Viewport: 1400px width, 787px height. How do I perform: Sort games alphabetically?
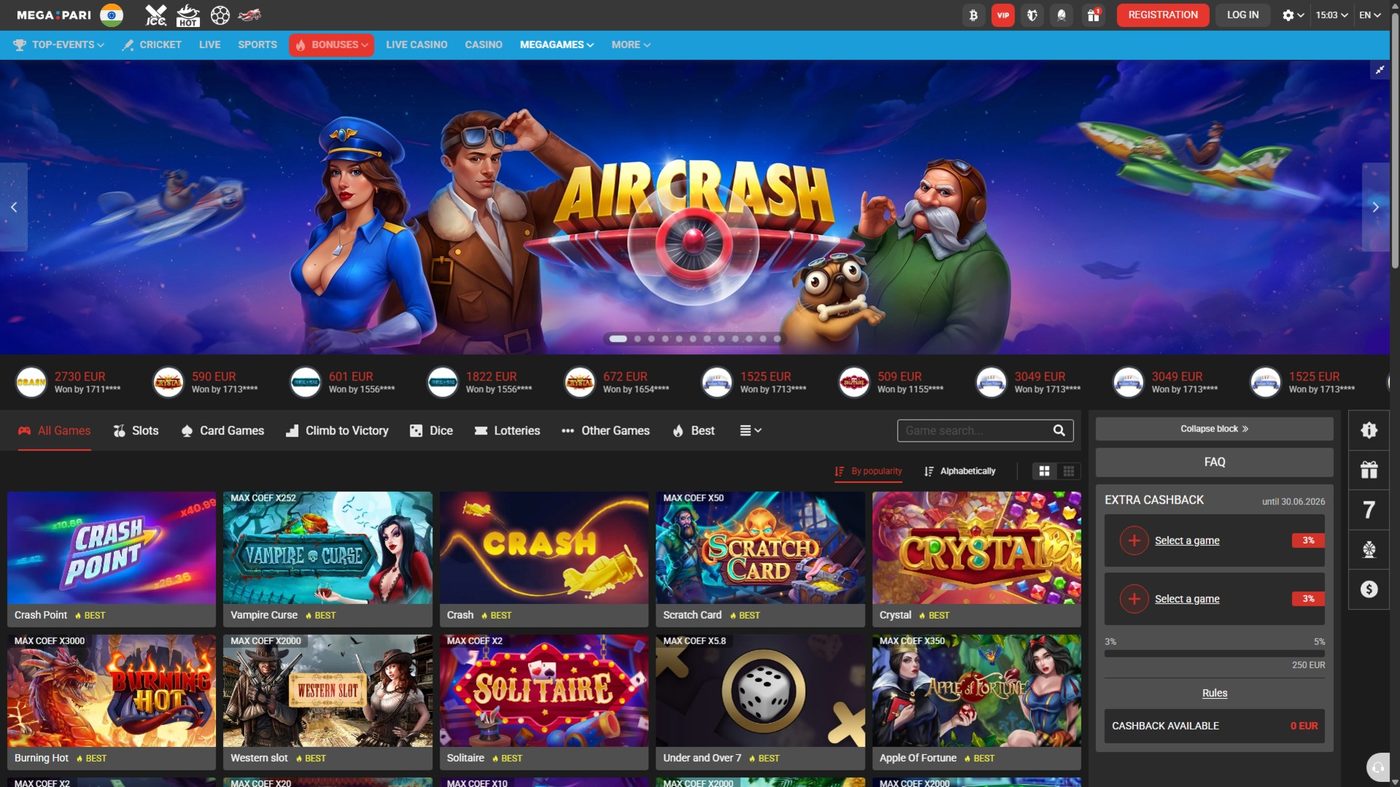coord(960,471)
